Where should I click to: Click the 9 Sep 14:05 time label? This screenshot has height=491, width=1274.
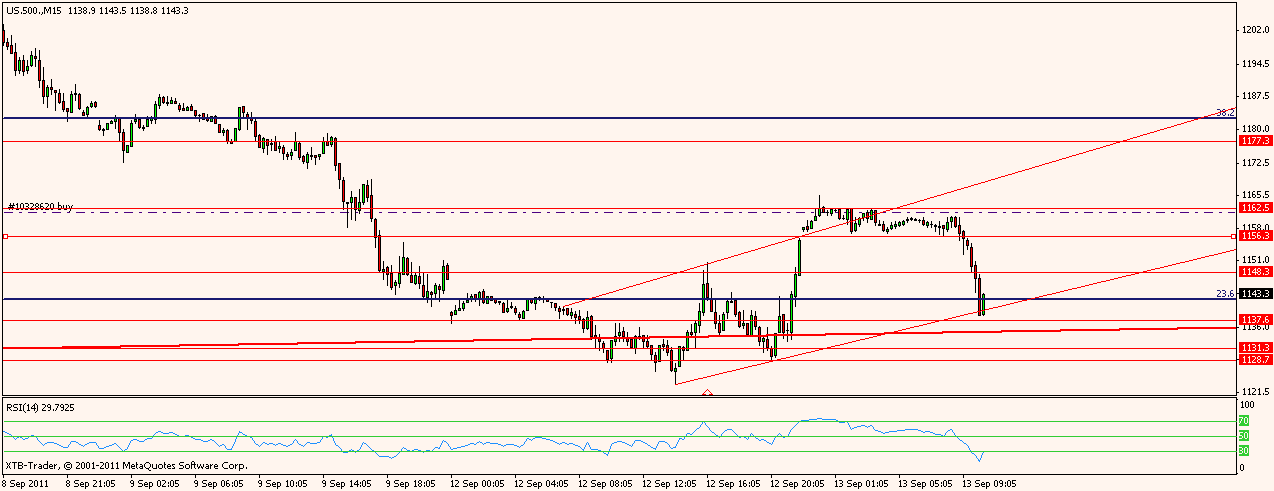click(x=347, y=482)
